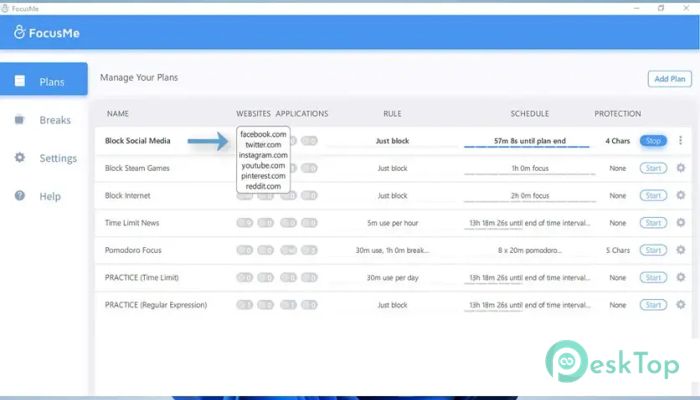Click the '2h 0m focus' schedule bar
Image resolution: width=700 pixels, height=400 pixels.
click(529, 201)
